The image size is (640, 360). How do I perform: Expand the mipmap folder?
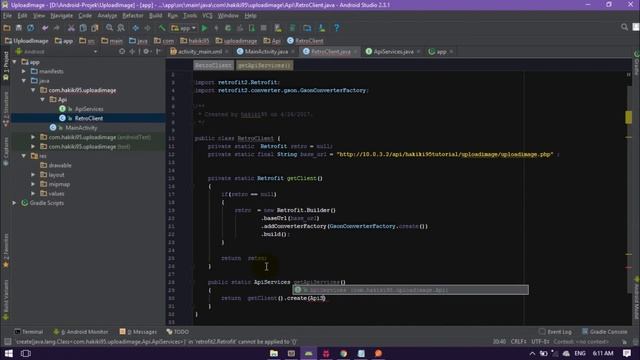[x=33, y=184]
